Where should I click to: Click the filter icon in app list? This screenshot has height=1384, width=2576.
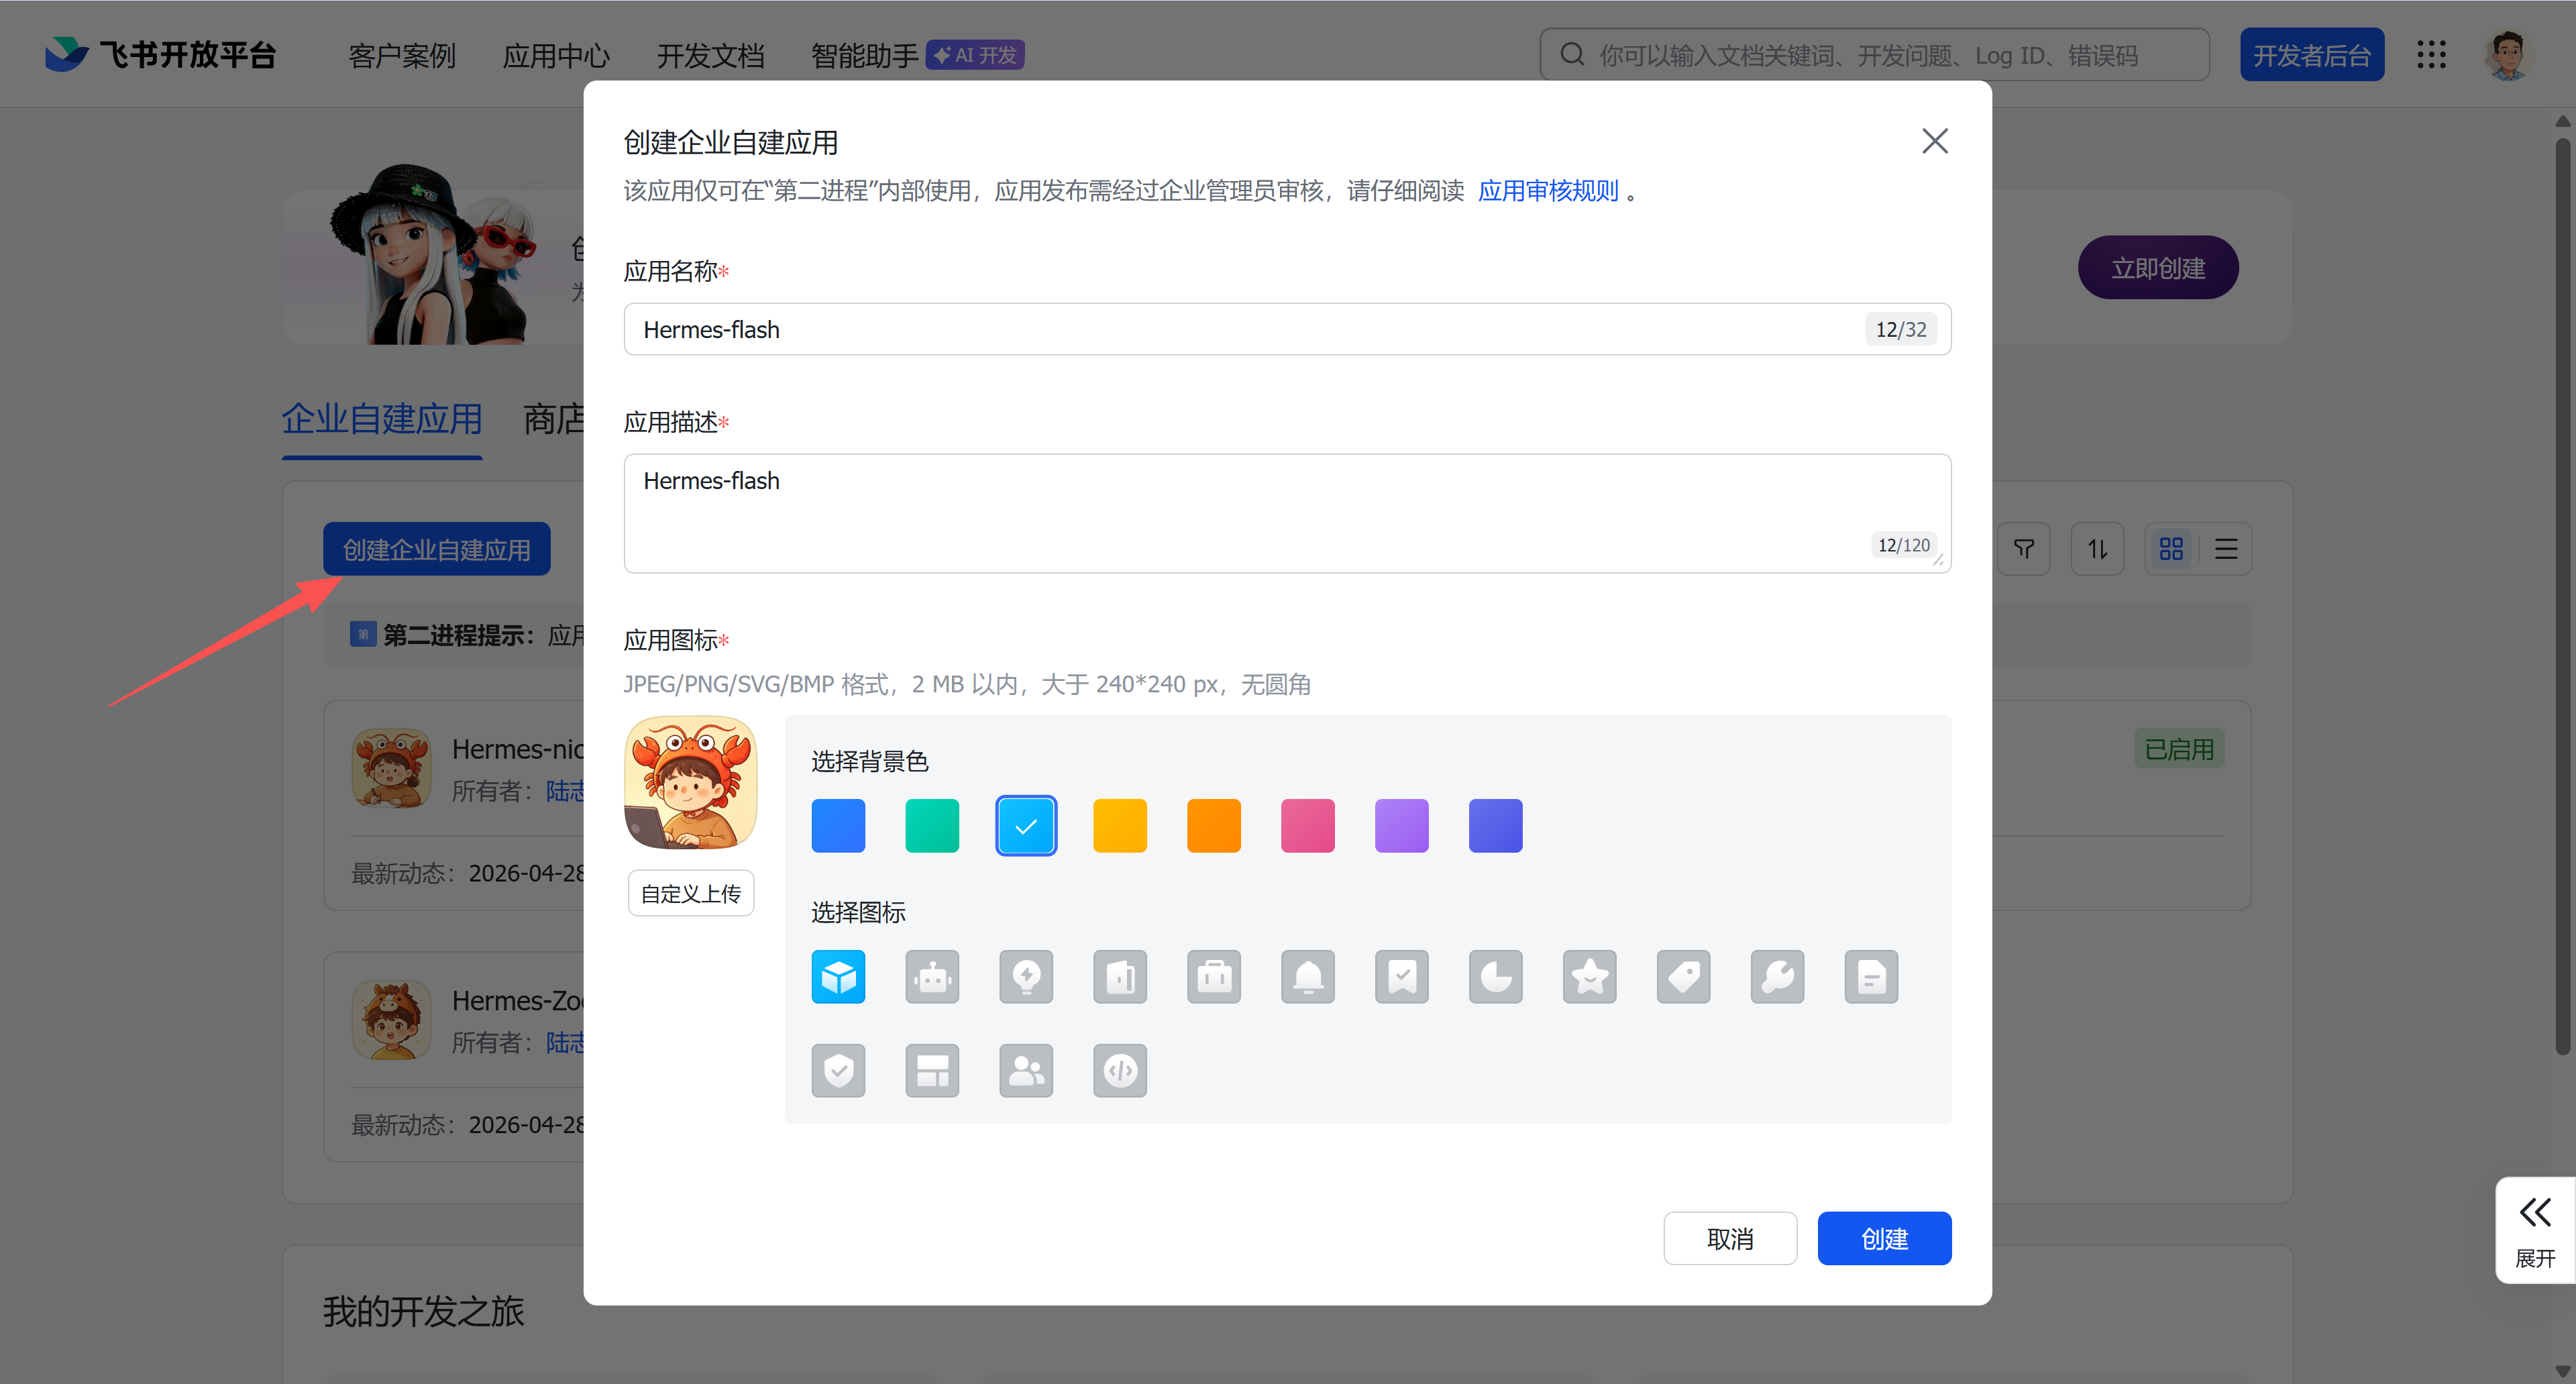point(2024,549)
